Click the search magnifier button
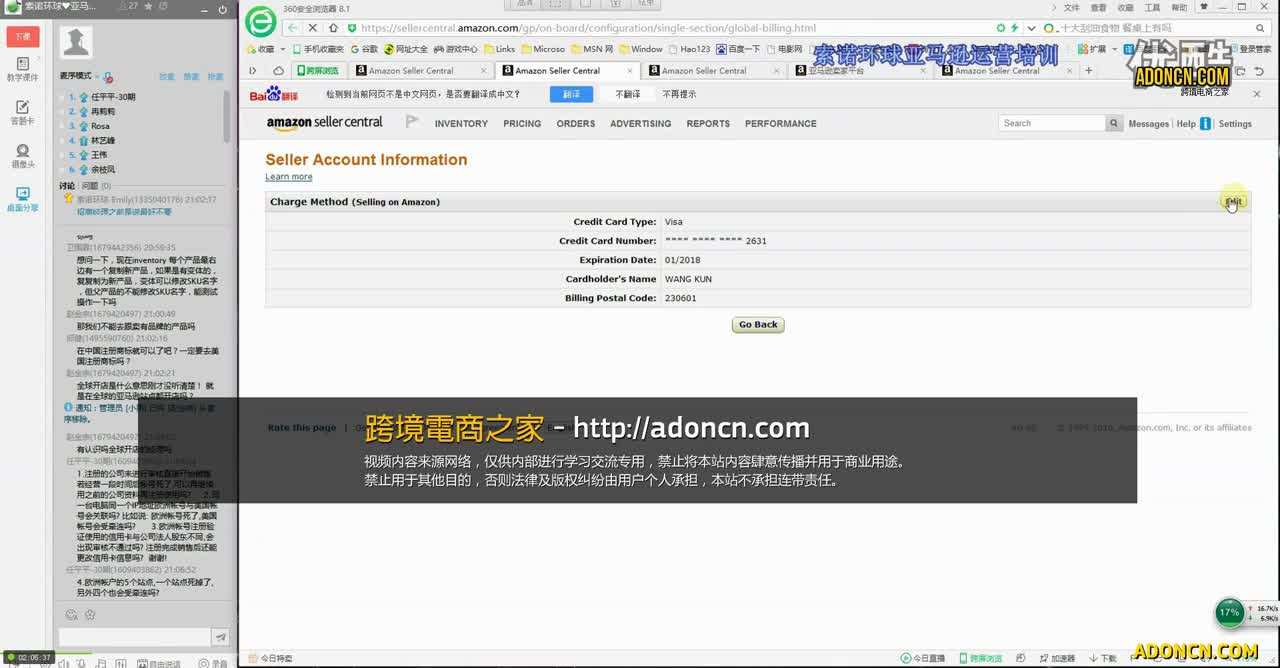 coord(1114,123)
